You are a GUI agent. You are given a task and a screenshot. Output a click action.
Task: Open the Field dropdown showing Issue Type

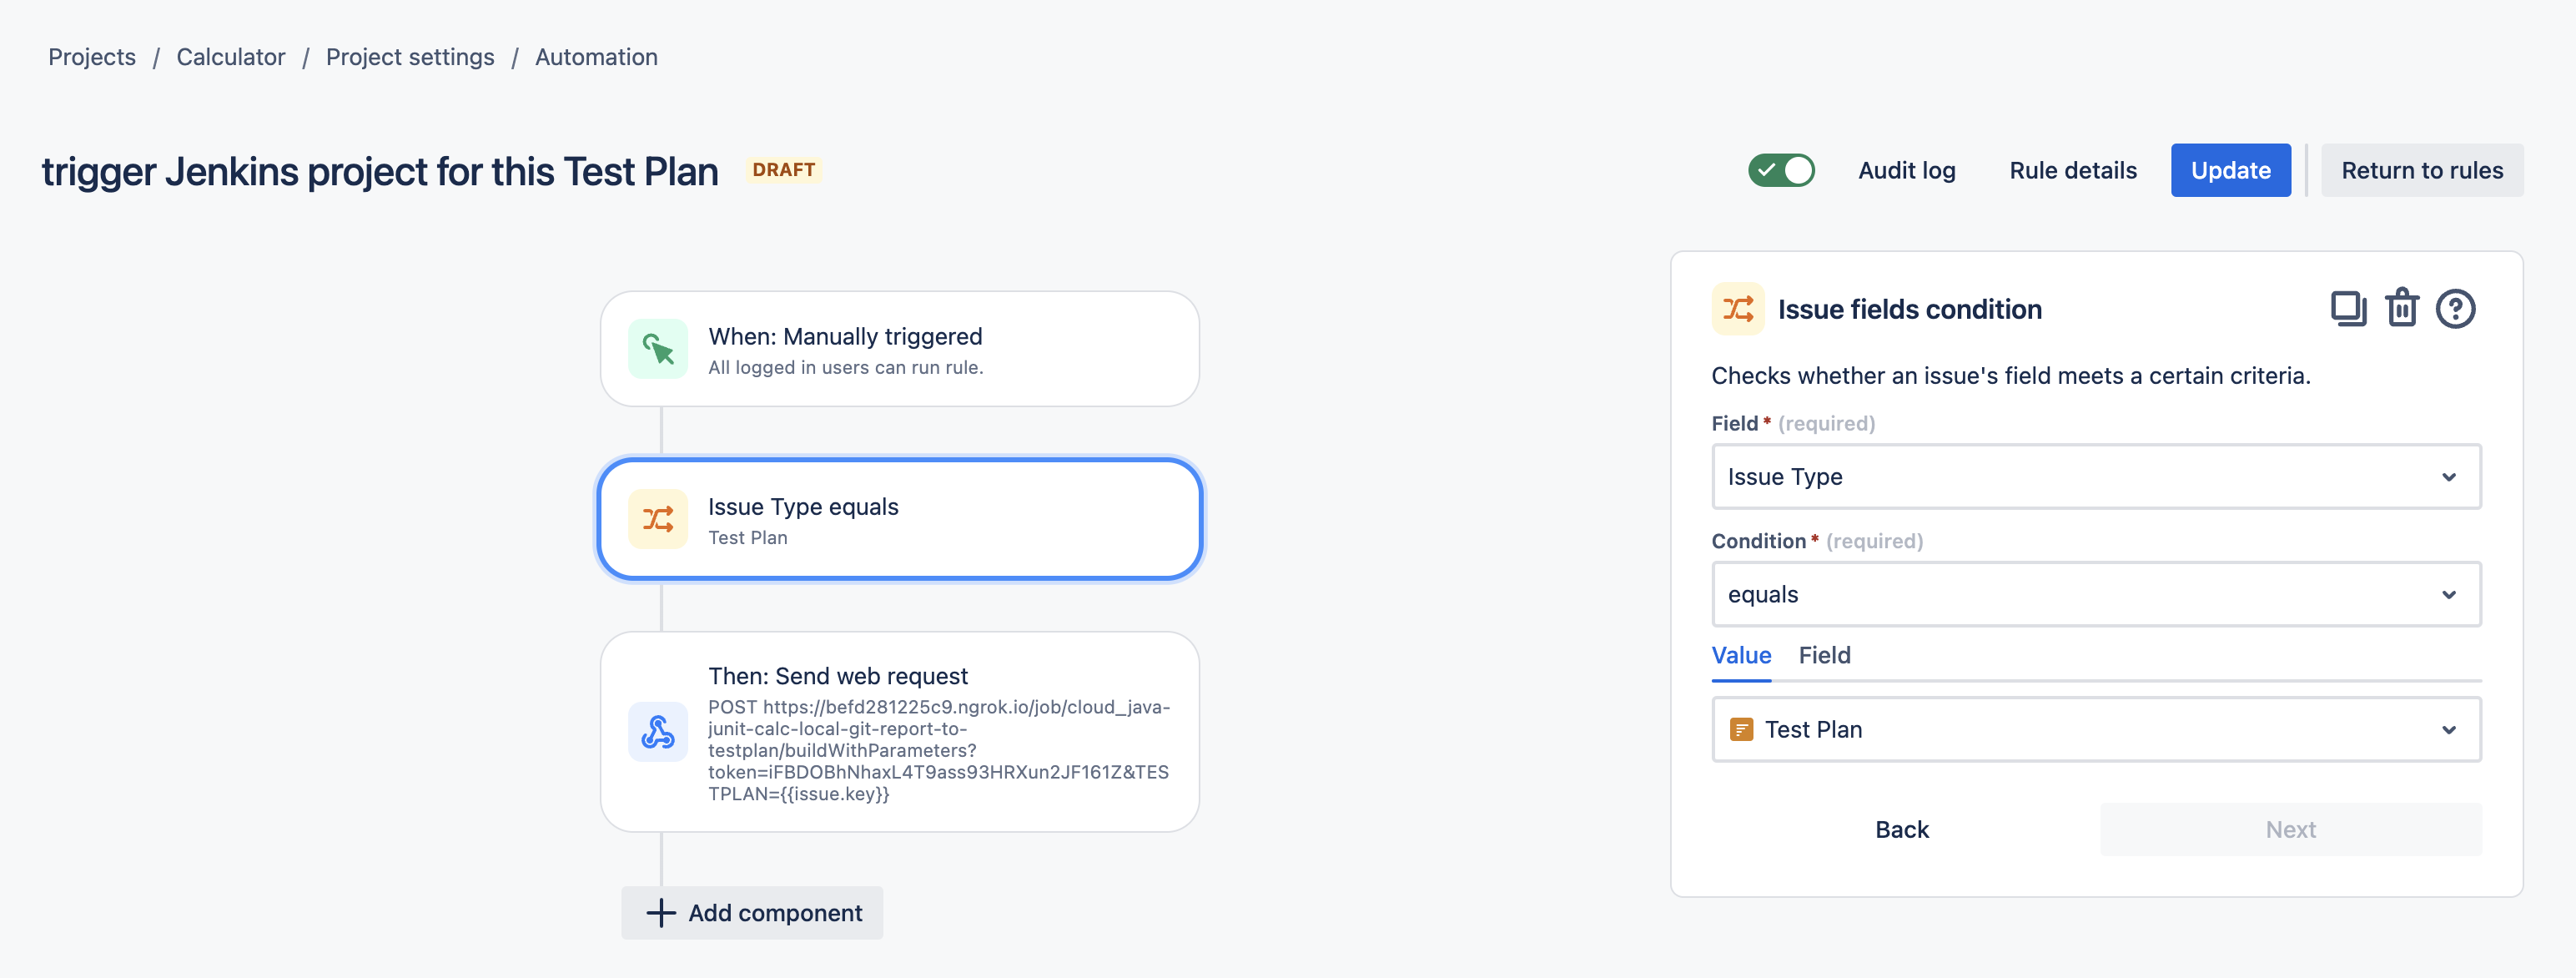click(2096, 477)
